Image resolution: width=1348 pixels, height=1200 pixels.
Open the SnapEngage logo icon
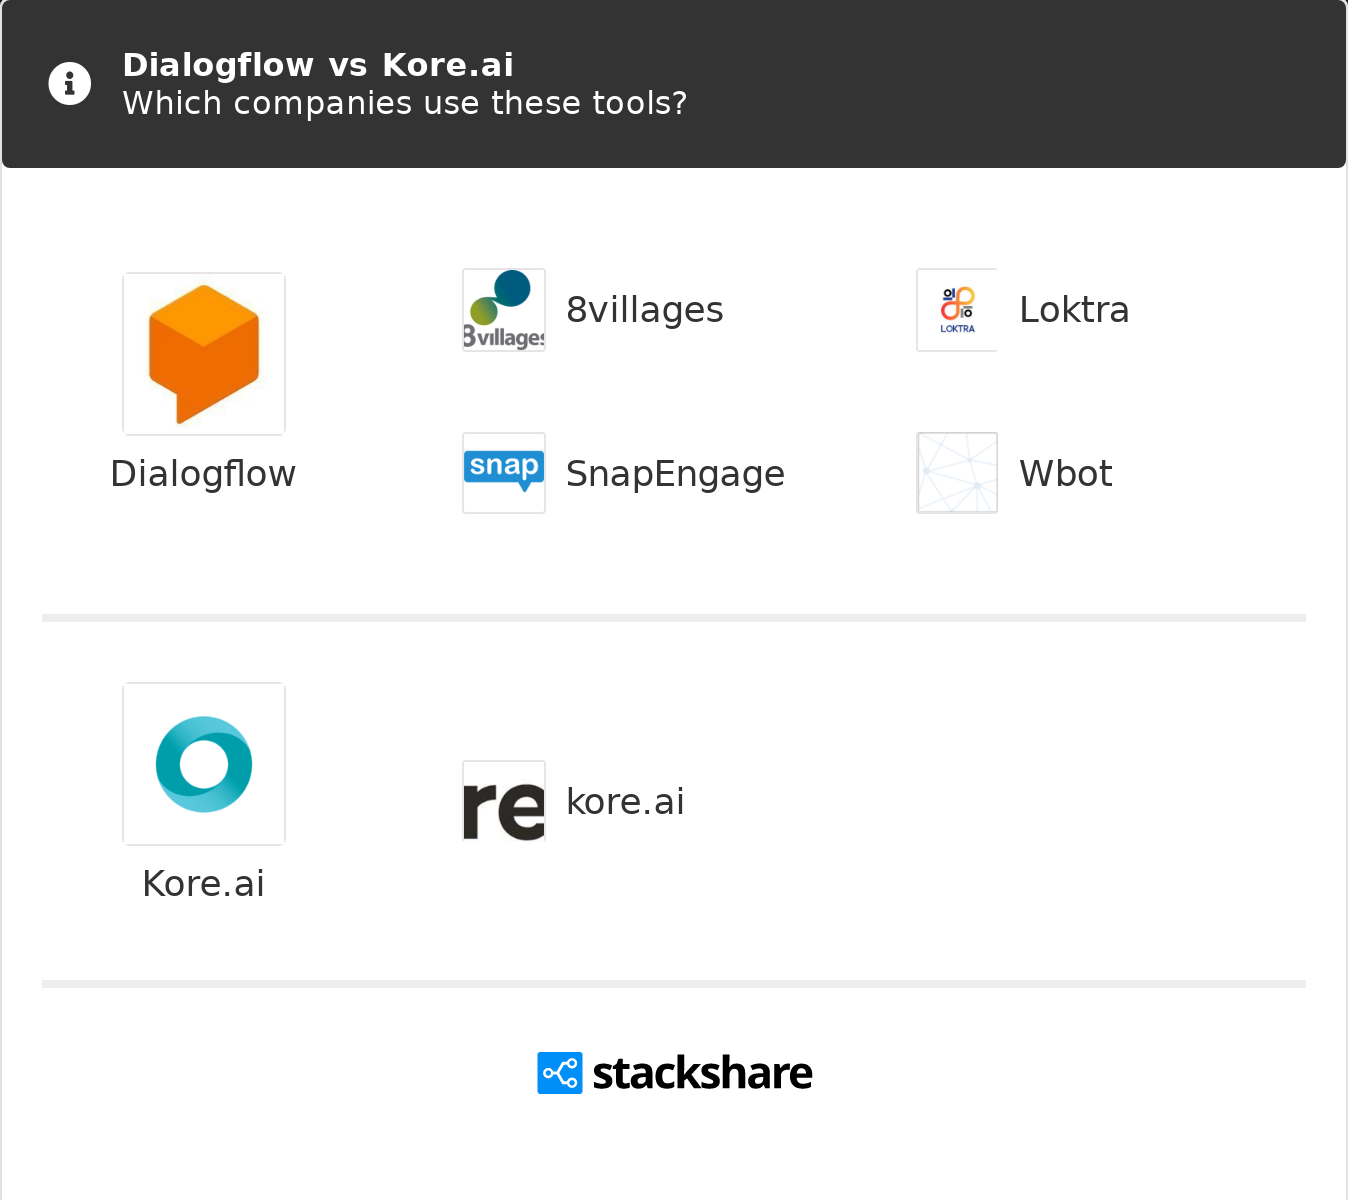[x=503, y=472]
